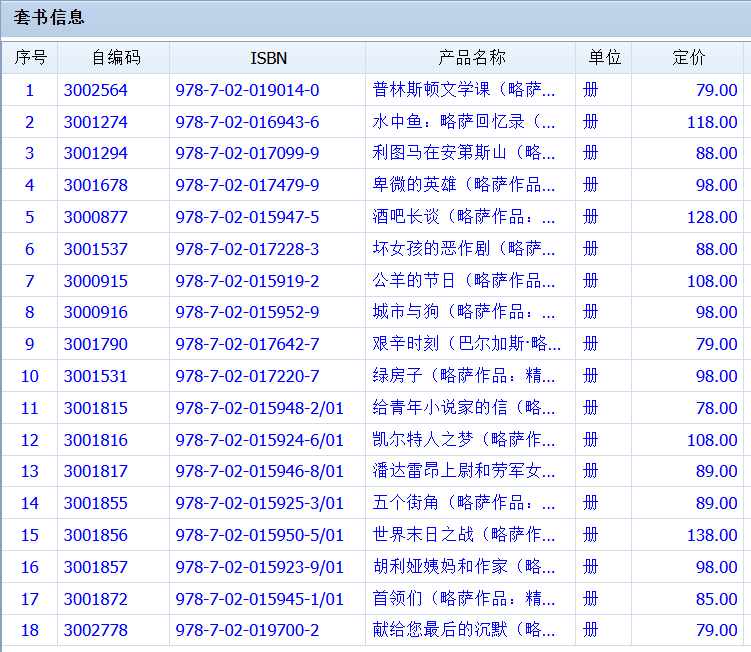751x652 pixels.
Task: Select the 138.00 price cell
Action: pyautogui.click(x=712, y=535)
